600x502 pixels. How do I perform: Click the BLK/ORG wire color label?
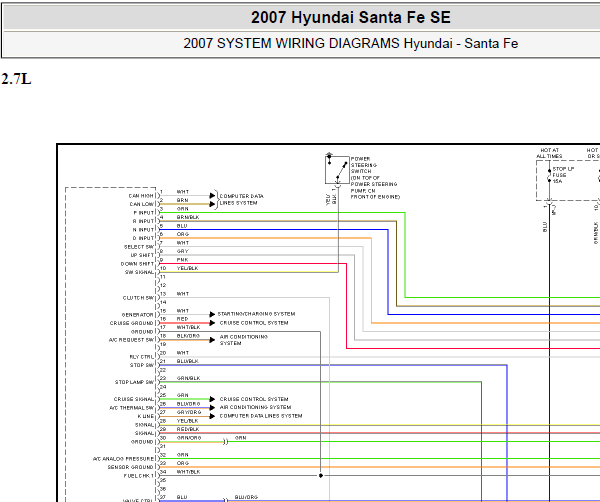pyautogui.click(x=188, y=336)
